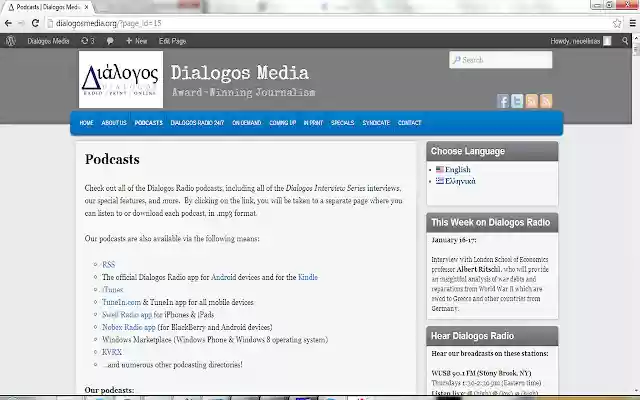Click the browser forward arrow
This screenshot has height=400, width=640.
click(x=21, y=23)
